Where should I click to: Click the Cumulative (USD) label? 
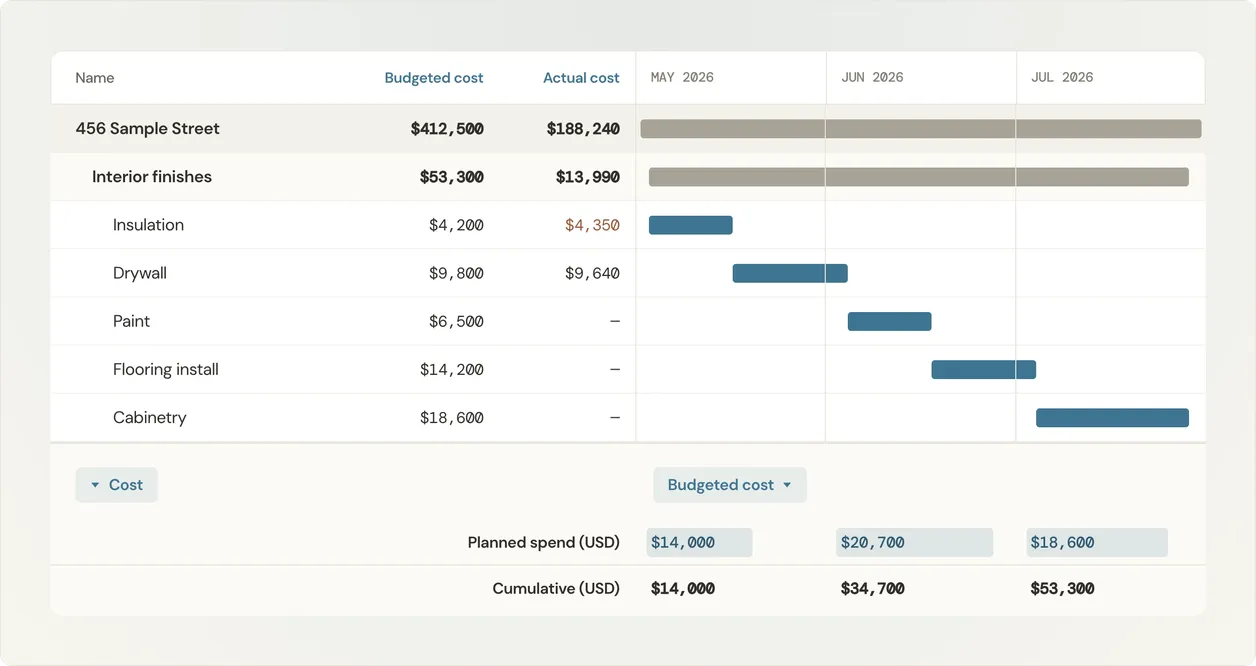pyautogui.click(x=556, y=589)
